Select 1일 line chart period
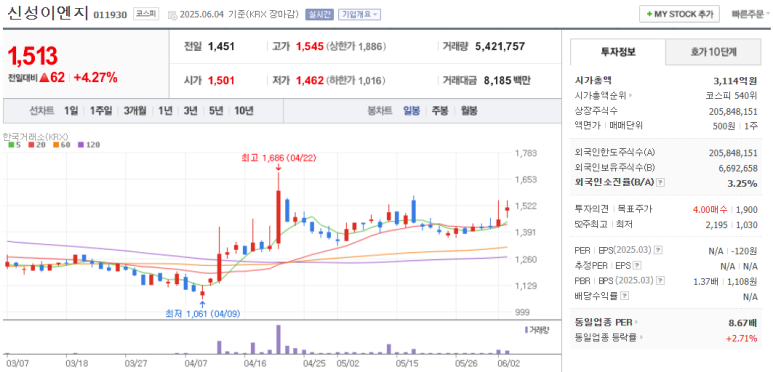Viewport: 773px width, 372px height. [70, 110]
